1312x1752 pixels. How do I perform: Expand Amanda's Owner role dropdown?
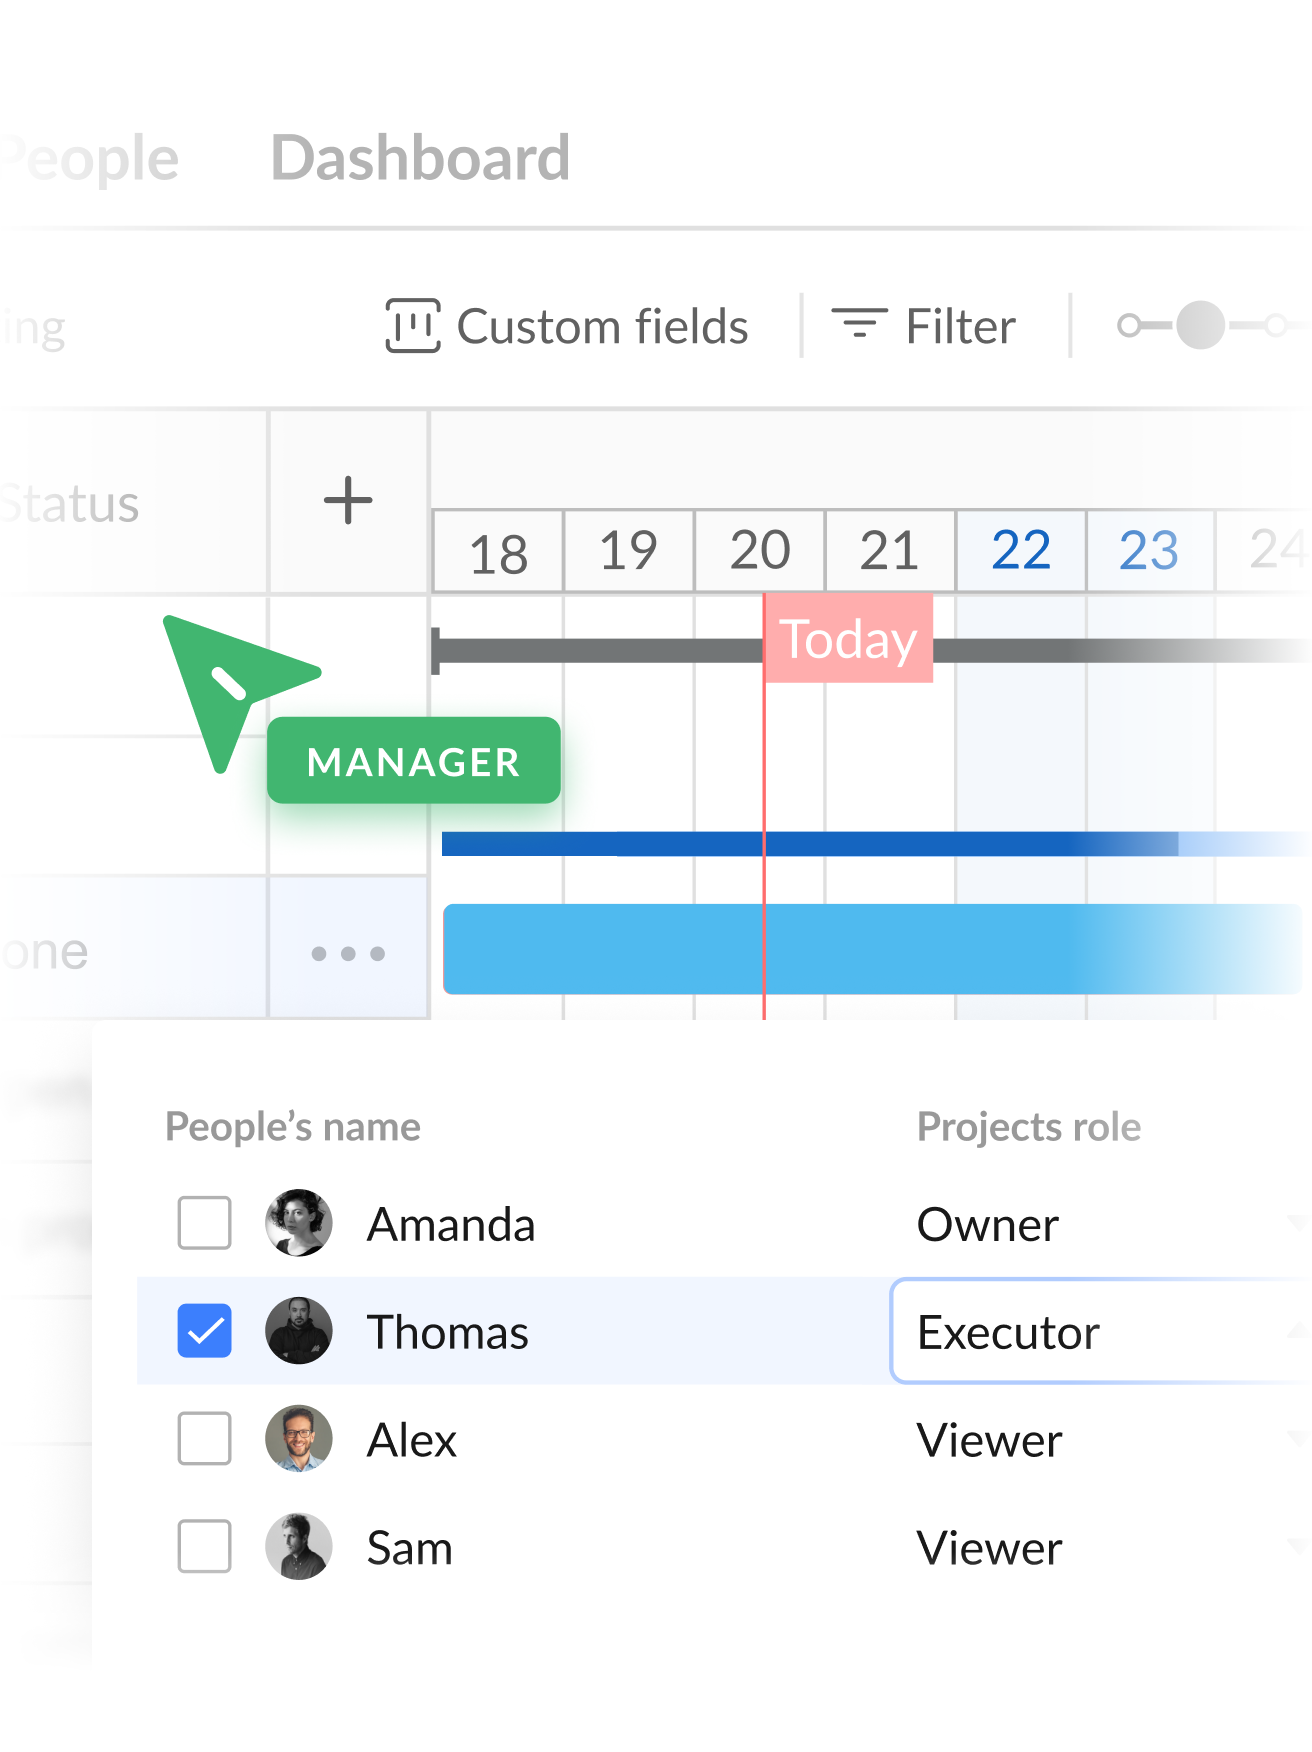tap(1100, 1224)
